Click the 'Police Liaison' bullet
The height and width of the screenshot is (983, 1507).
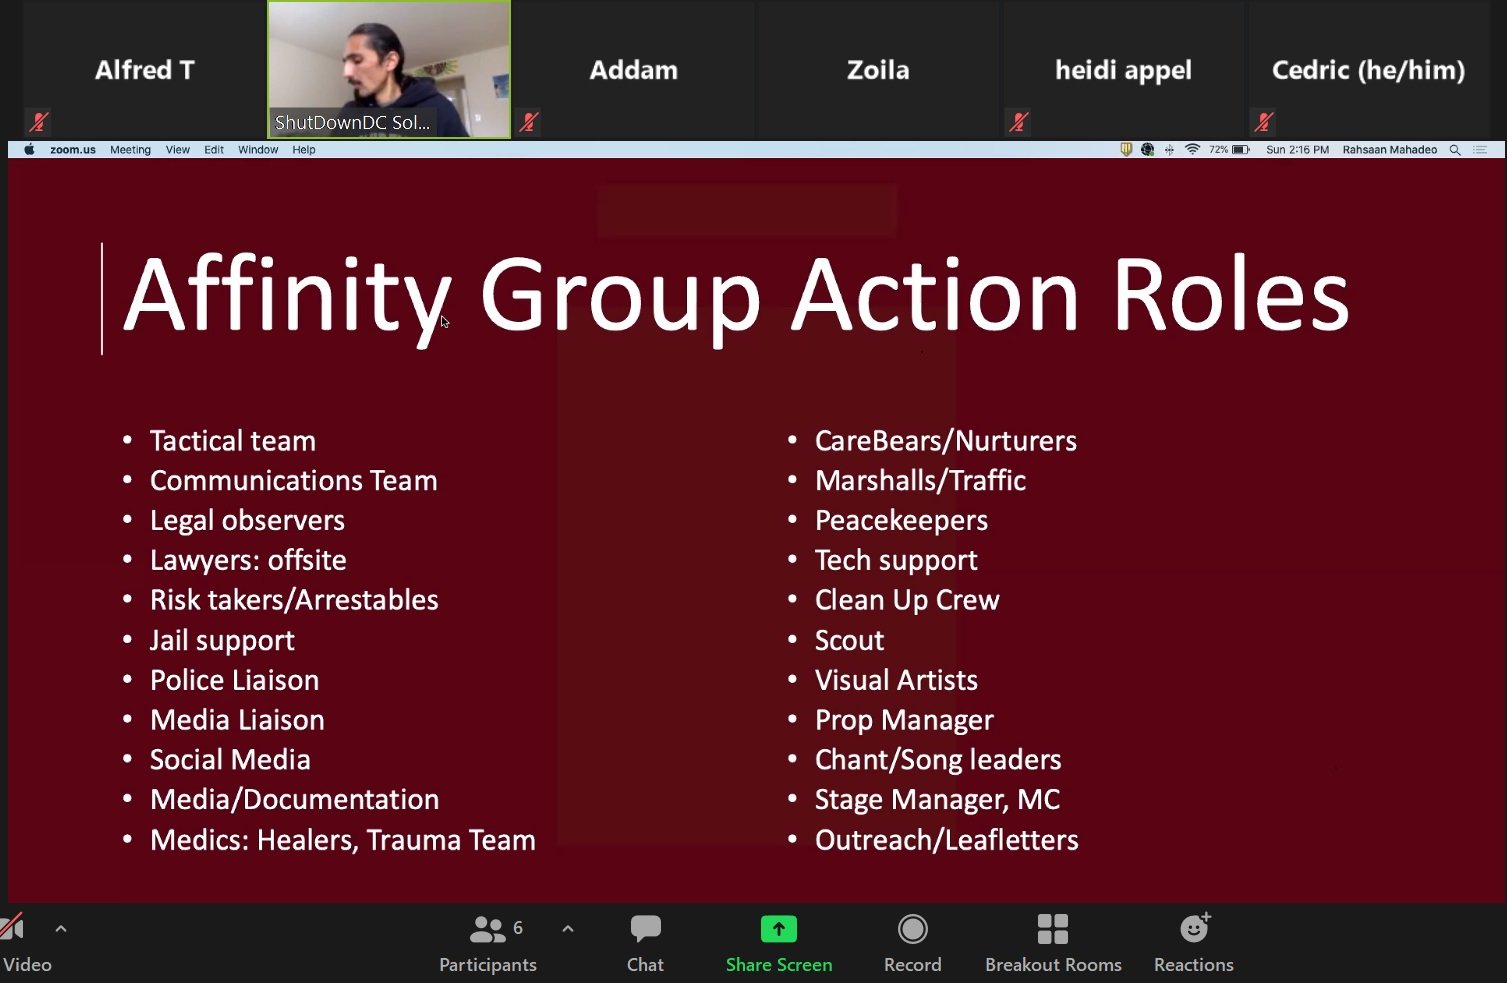tap(234, 680)
